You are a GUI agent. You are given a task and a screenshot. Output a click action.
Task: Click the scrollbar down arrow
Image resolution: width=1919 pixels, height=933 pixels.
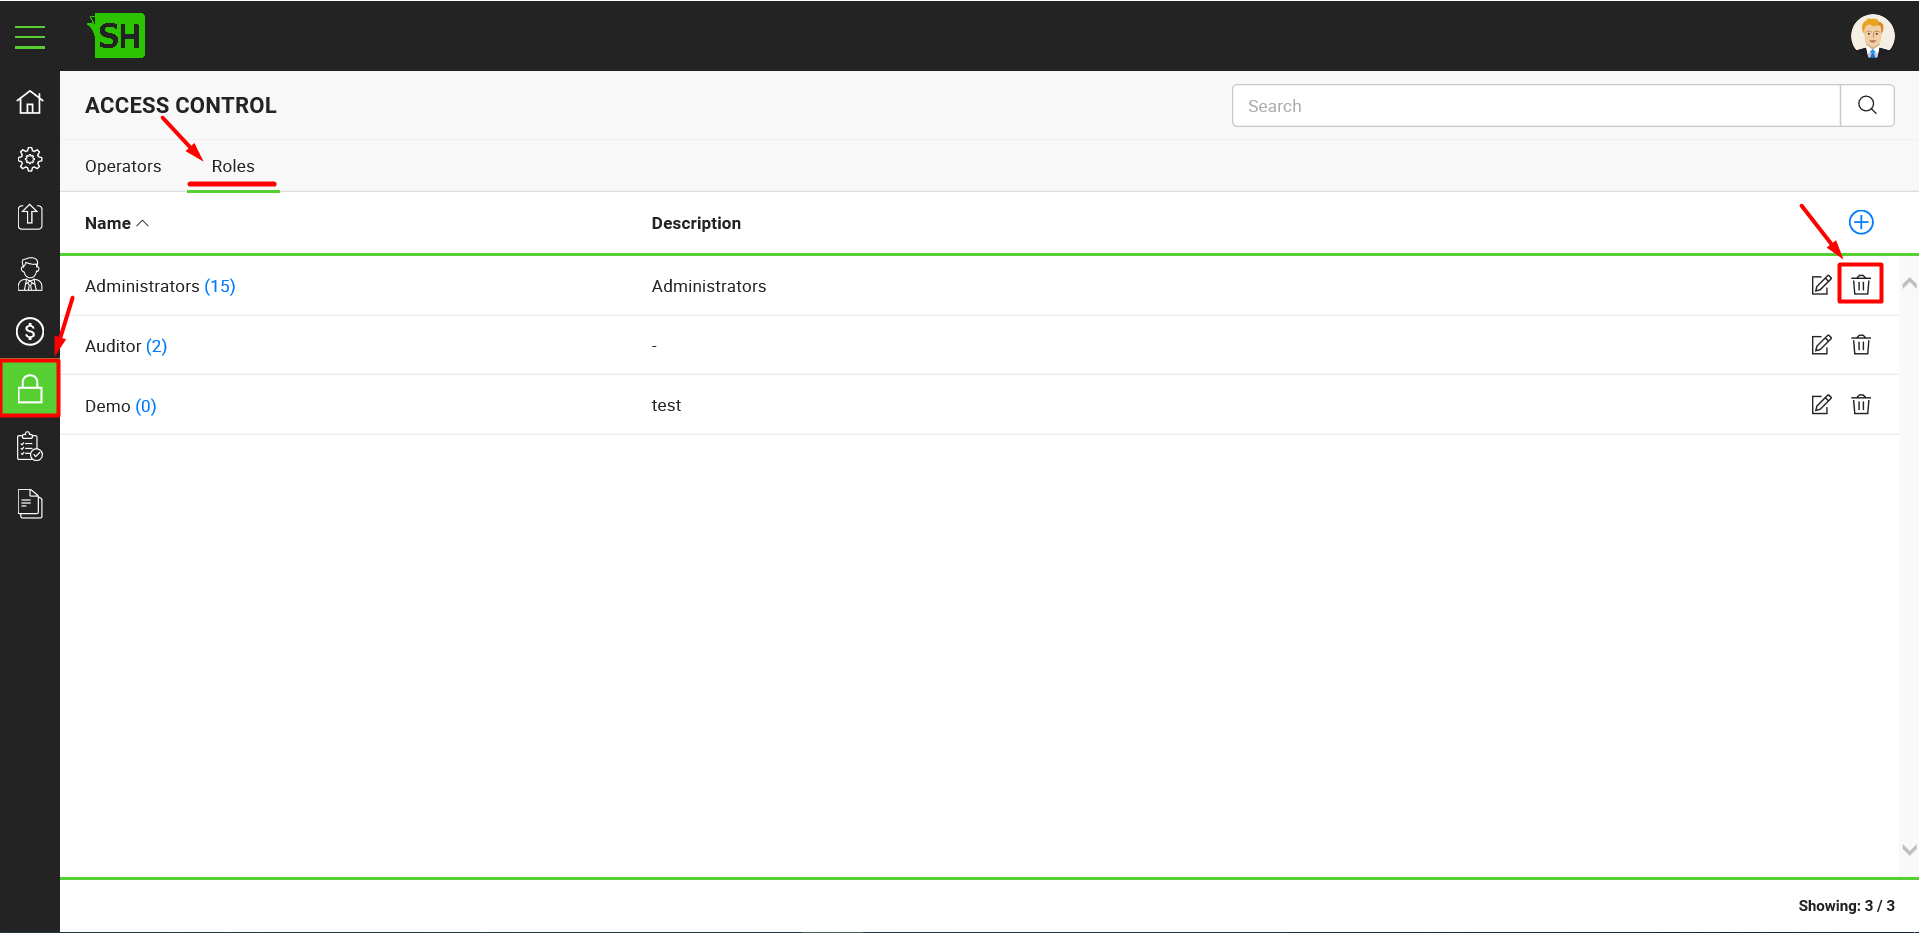[1909, 850]
